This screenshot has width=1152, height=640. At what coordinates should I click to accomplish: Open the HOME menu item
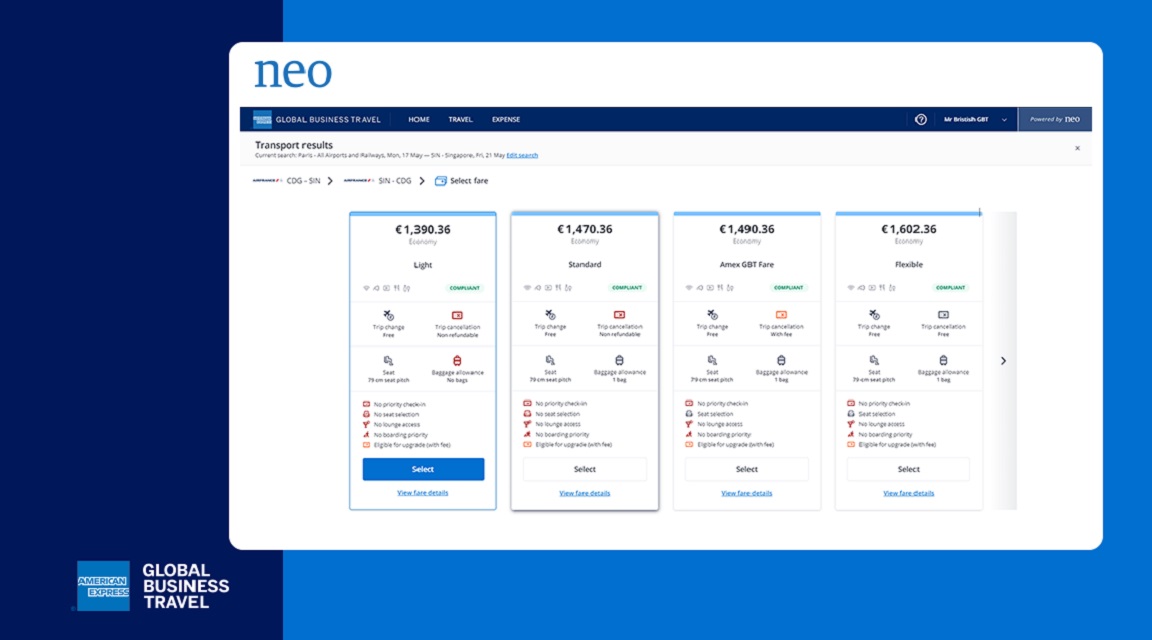click(x=419, y=119)
